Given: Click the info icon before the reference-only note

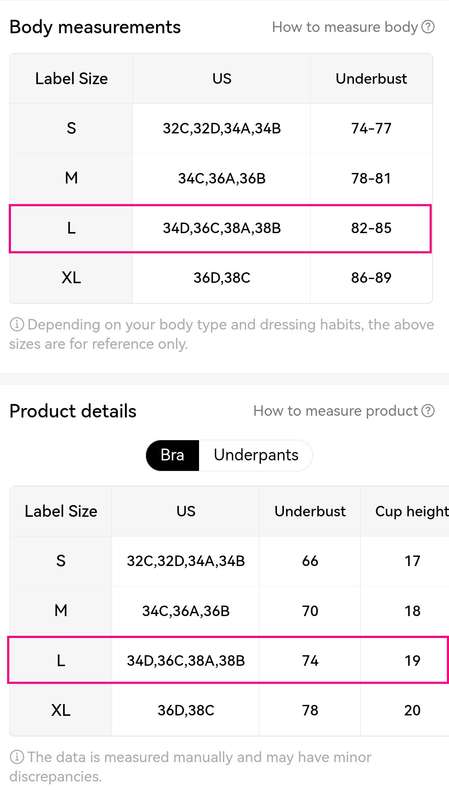Looking at the screenshot, I should (x=16, y=324).
